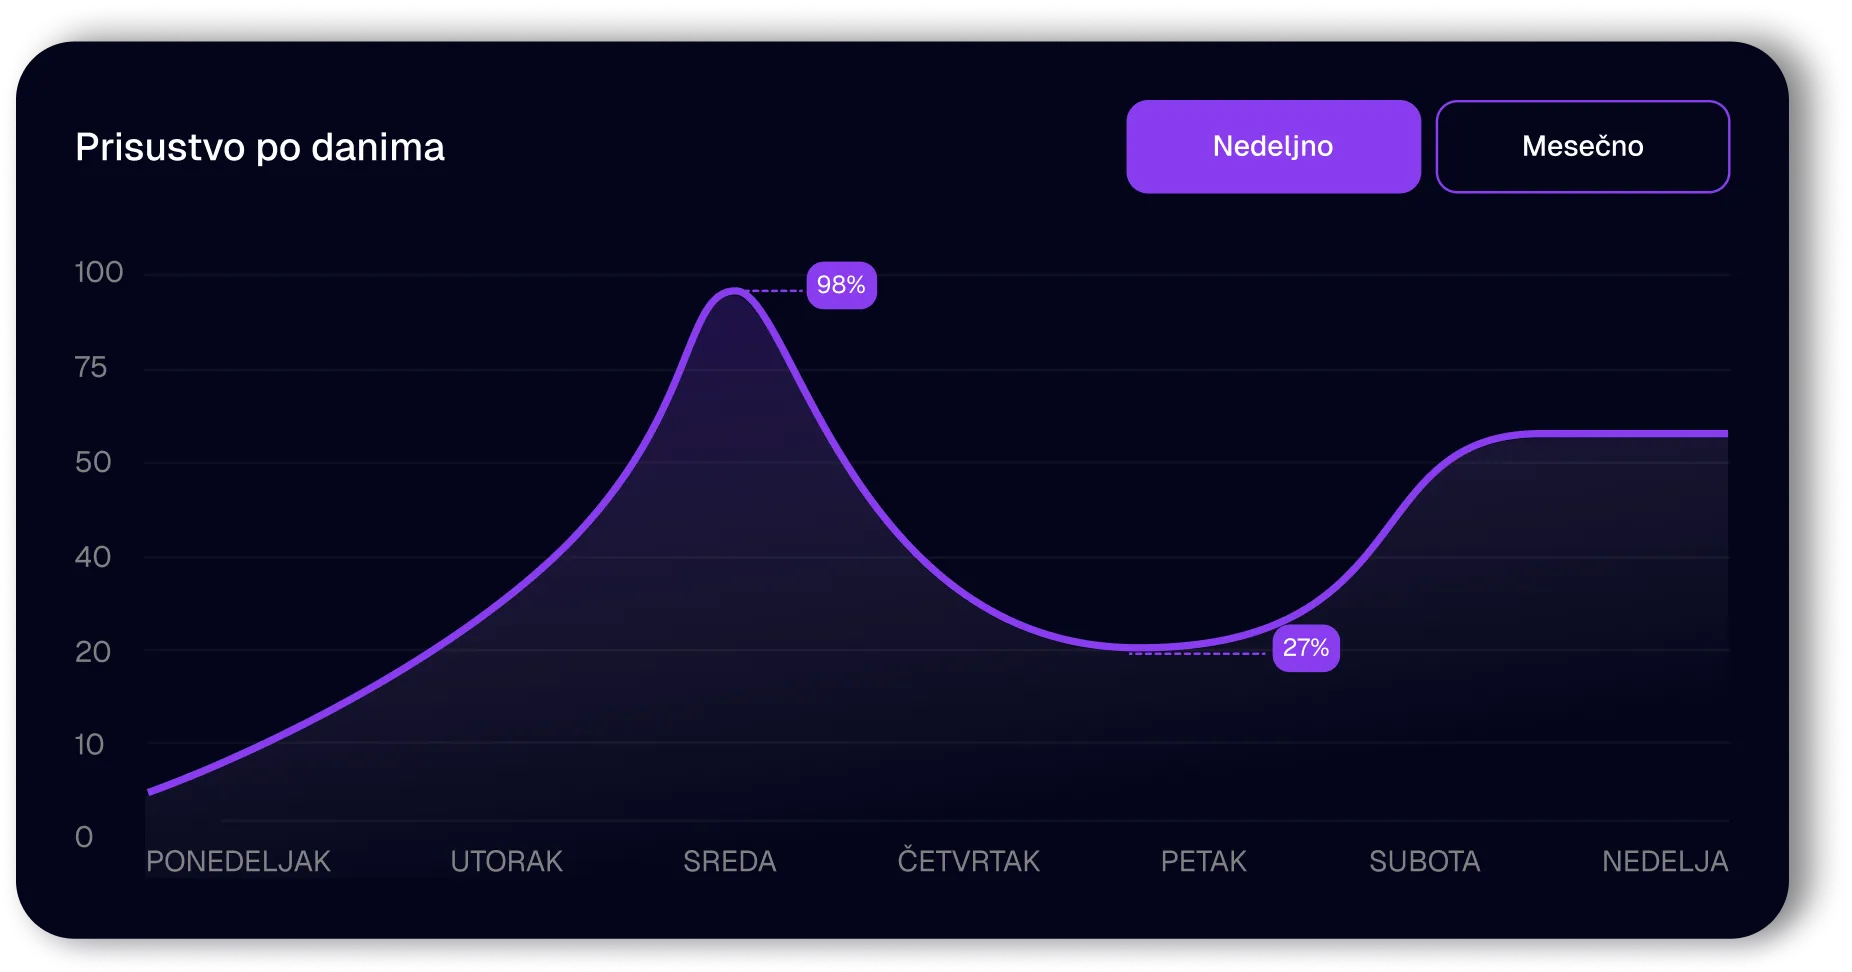
Task: Click the ČETVRTAK axis label
Action: [x=969, y=861]
